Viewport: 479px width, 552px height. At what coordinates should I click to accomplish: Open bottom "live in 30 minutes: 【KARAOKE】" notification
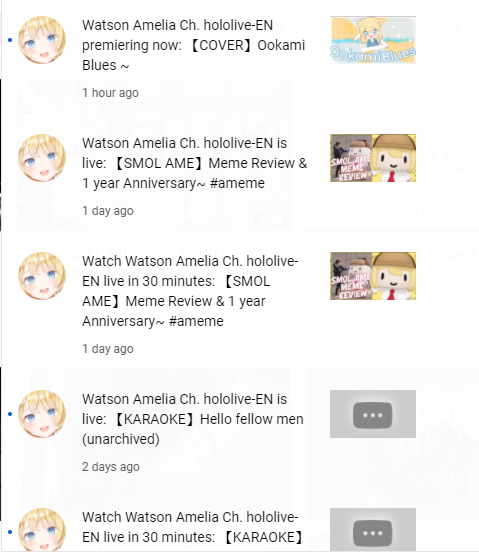pos(192,527)
